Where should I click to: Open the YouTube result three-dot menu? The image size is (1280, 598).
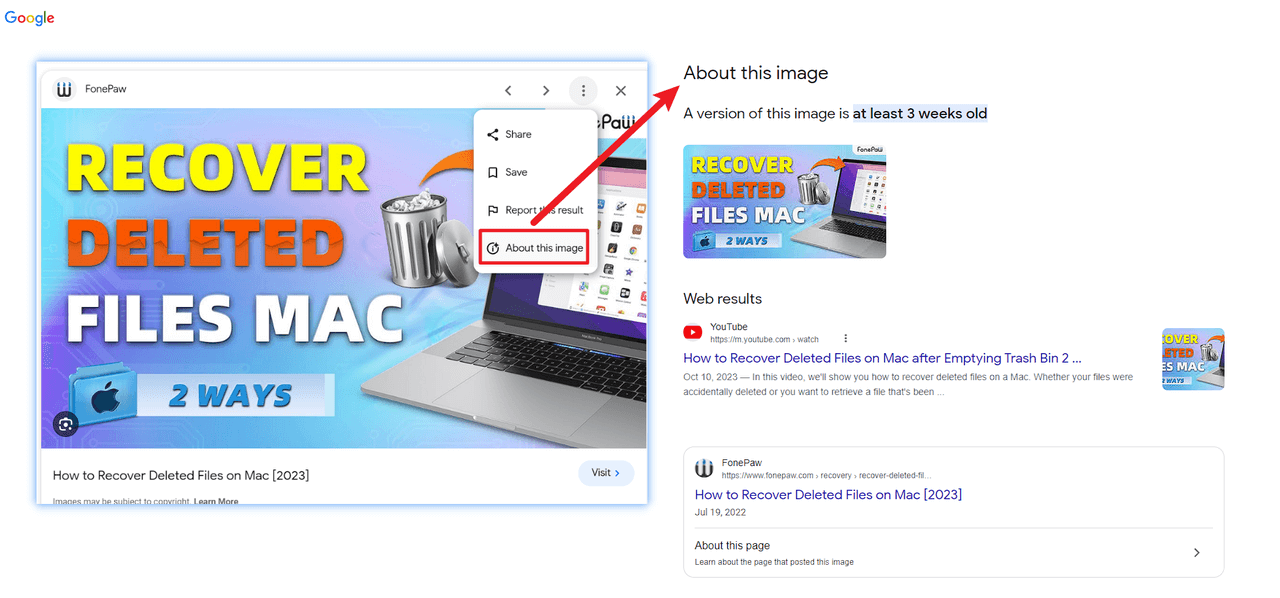845,338
